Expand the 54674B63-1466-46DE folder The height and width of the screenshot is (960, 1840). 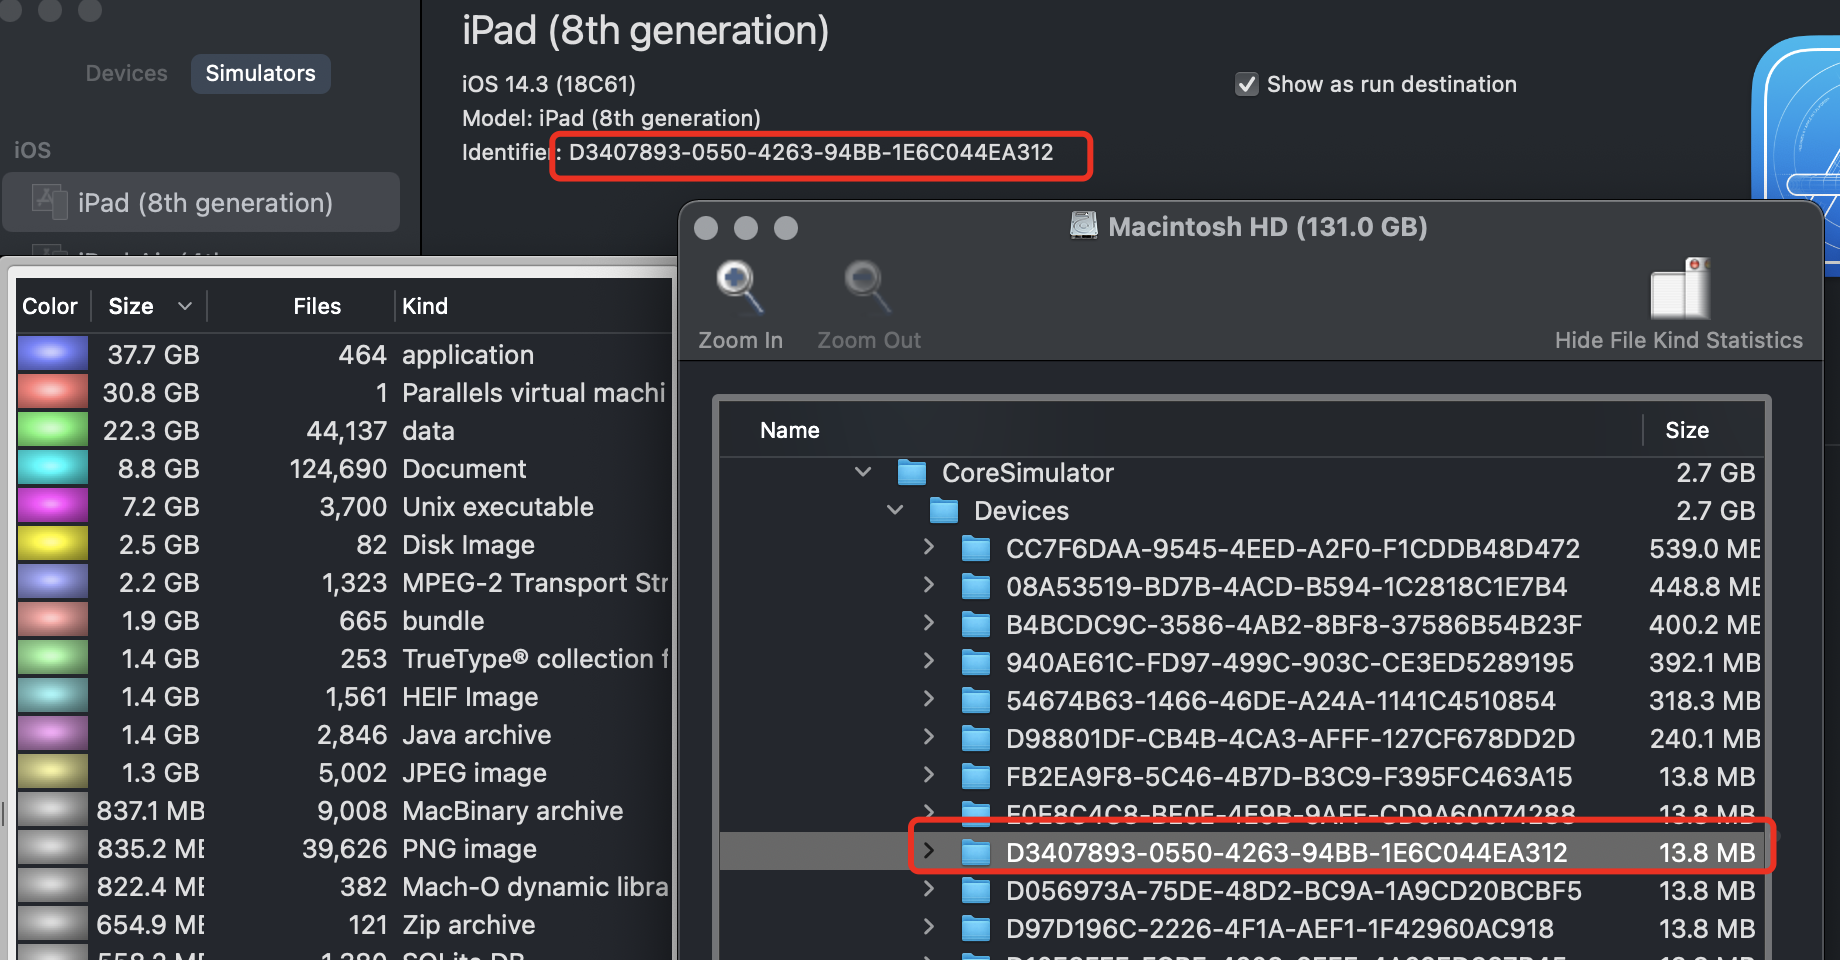929,699
